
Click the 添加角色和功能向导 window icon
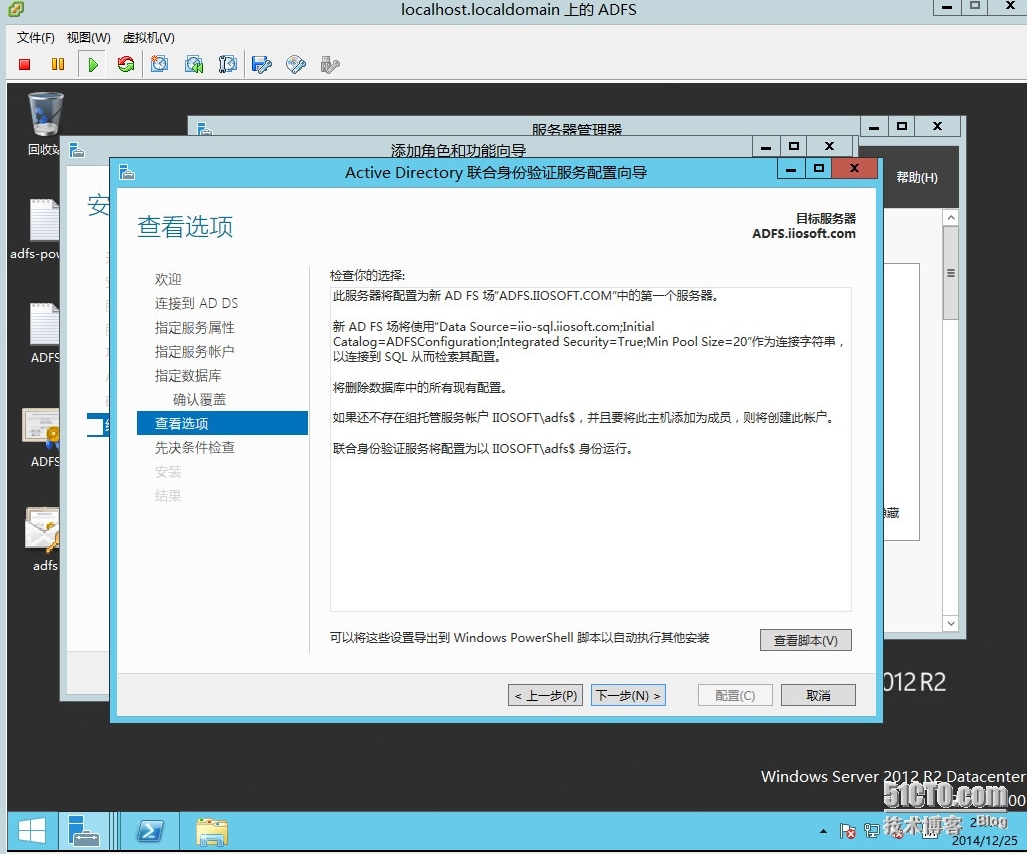(x=77, y=151)
